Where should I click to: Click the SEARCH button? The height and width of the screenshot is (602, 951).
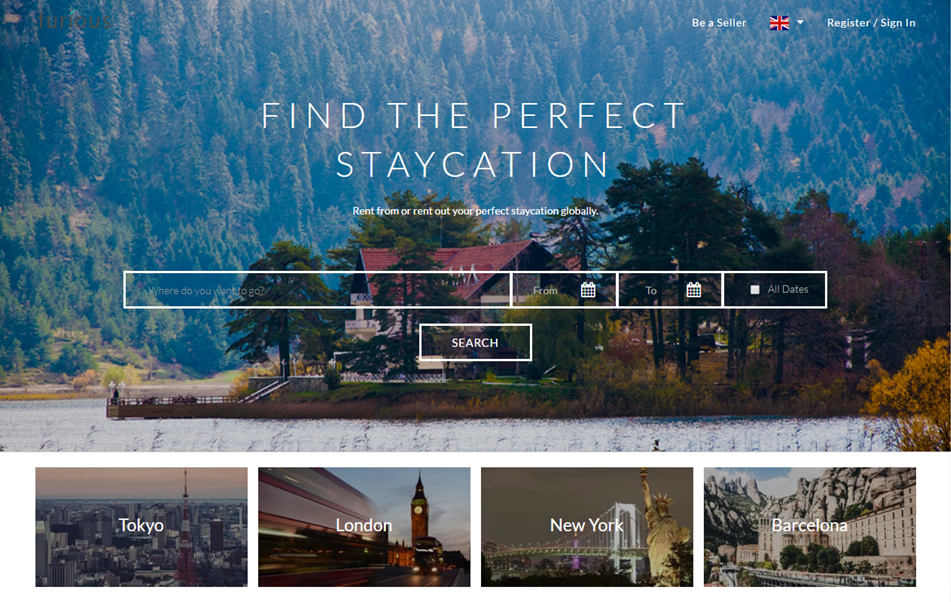tap(475, 343)
